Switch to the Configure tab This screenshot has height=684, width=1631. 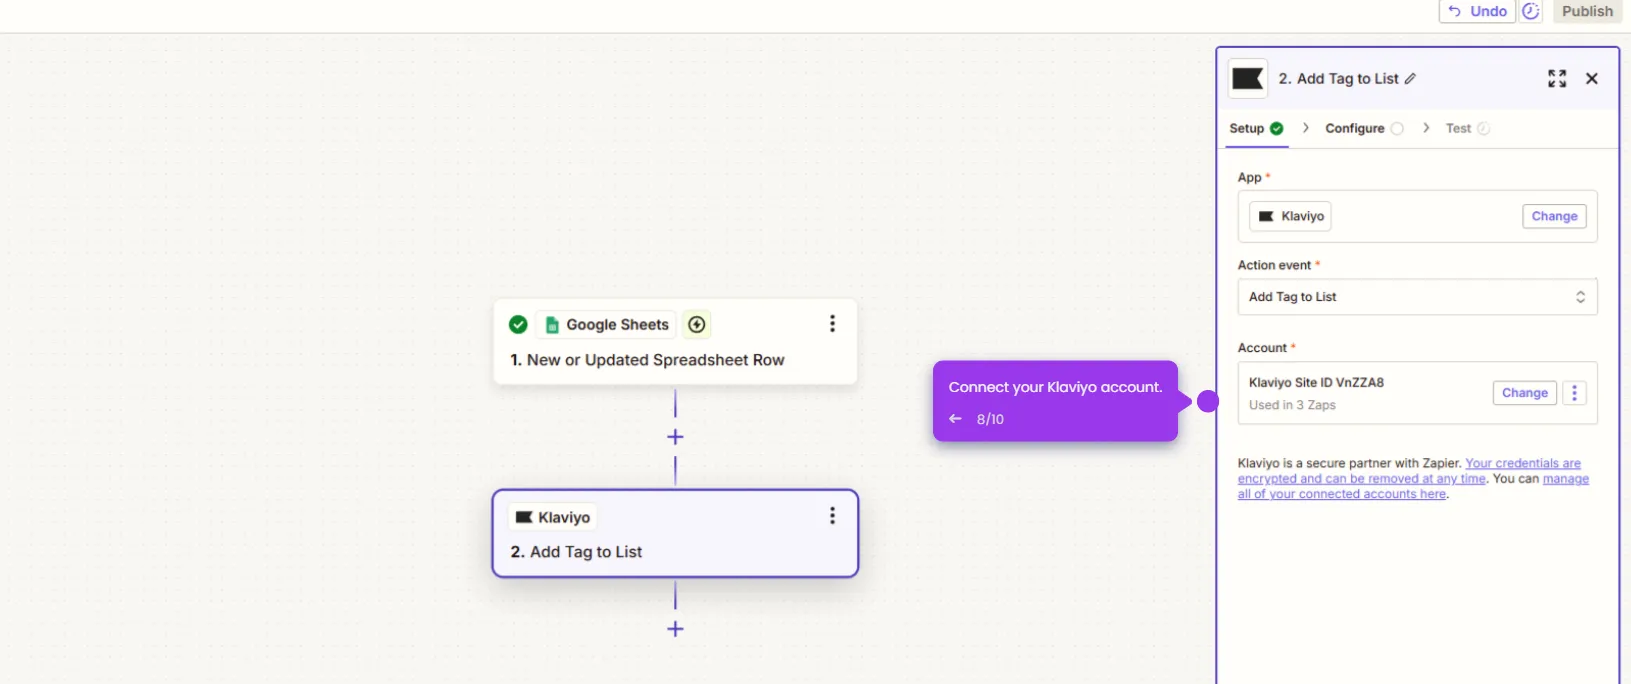coord(1364,128)
